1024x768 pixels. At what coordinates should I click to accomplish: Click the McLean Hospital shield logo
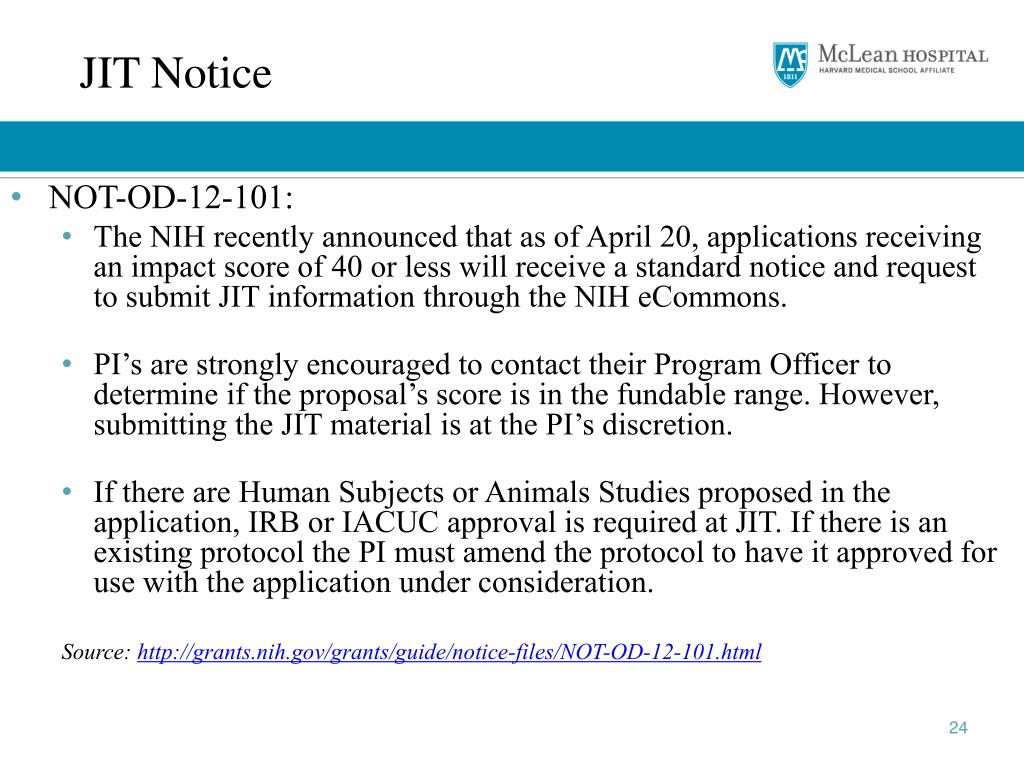point(790,62)
